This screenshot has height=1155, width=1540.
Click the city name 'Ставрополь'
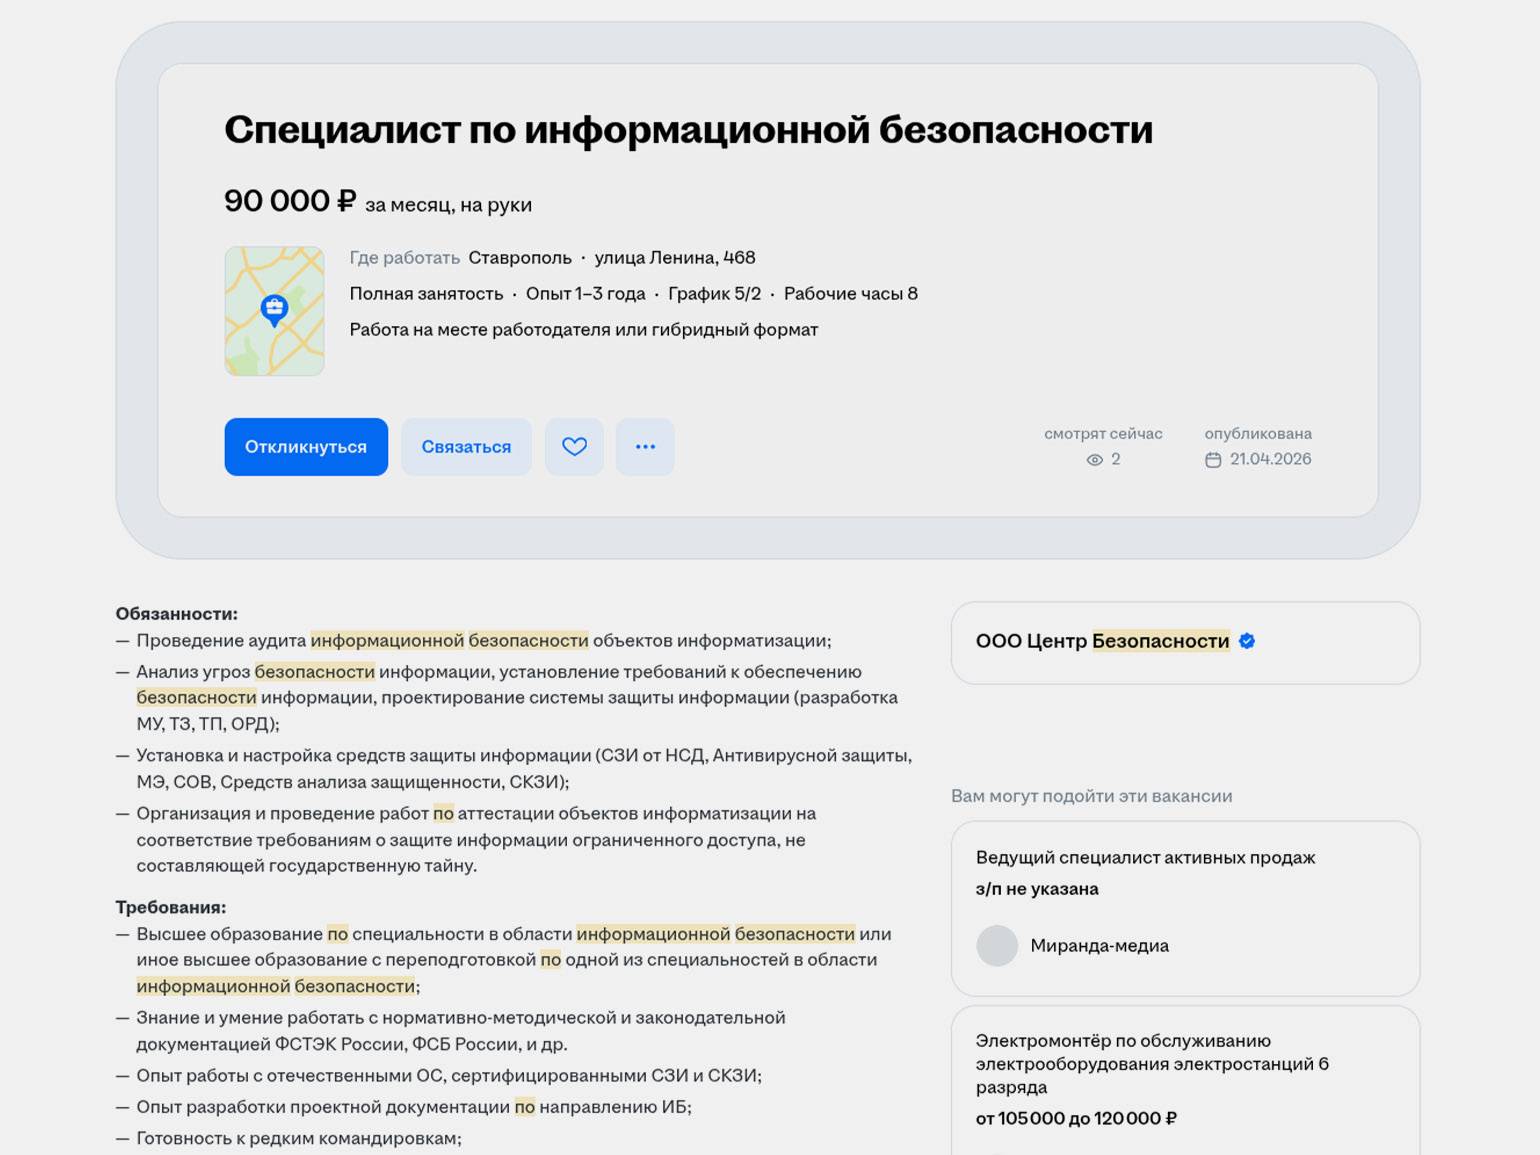click(x=520, y=258)
